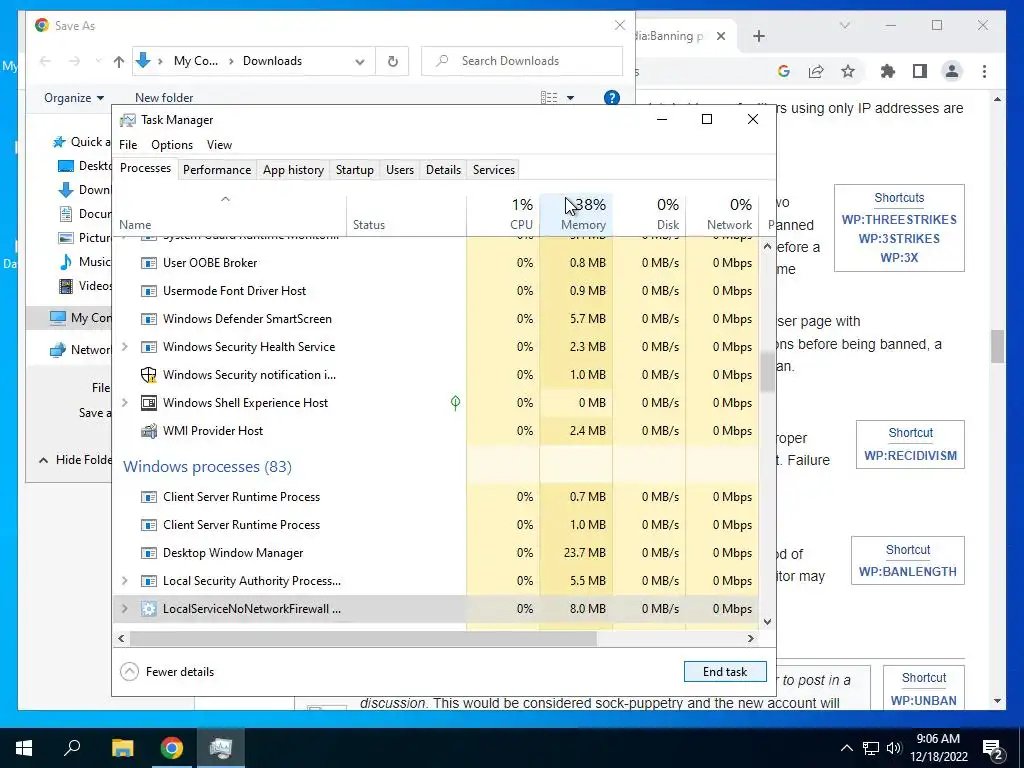Open the Options menu in Task Manager
The width and height of the screenshot is (1024, 768).
[x=172, y=145]
